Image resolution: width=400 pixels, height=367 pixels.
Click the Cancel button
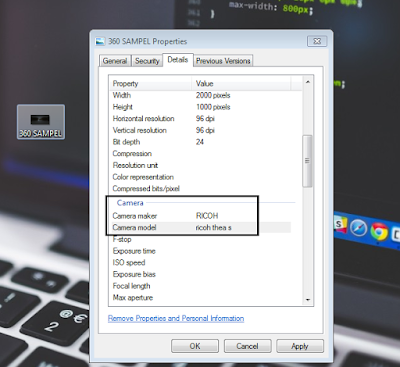tap(247, 346)
